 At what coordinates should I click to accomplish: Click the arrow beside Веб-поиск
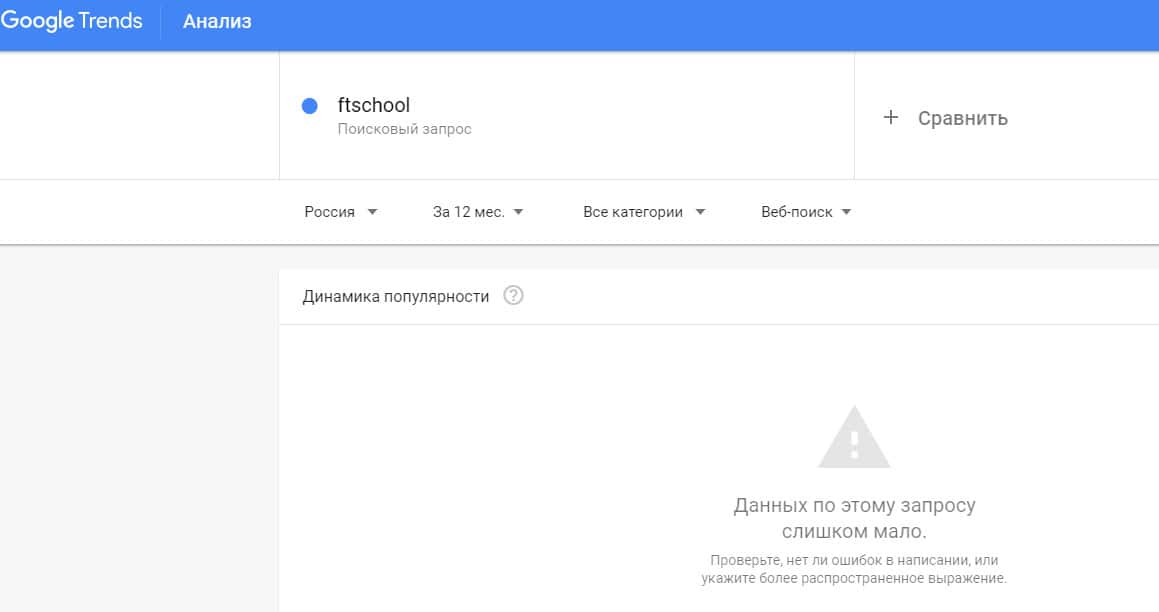tap(846, 212)
